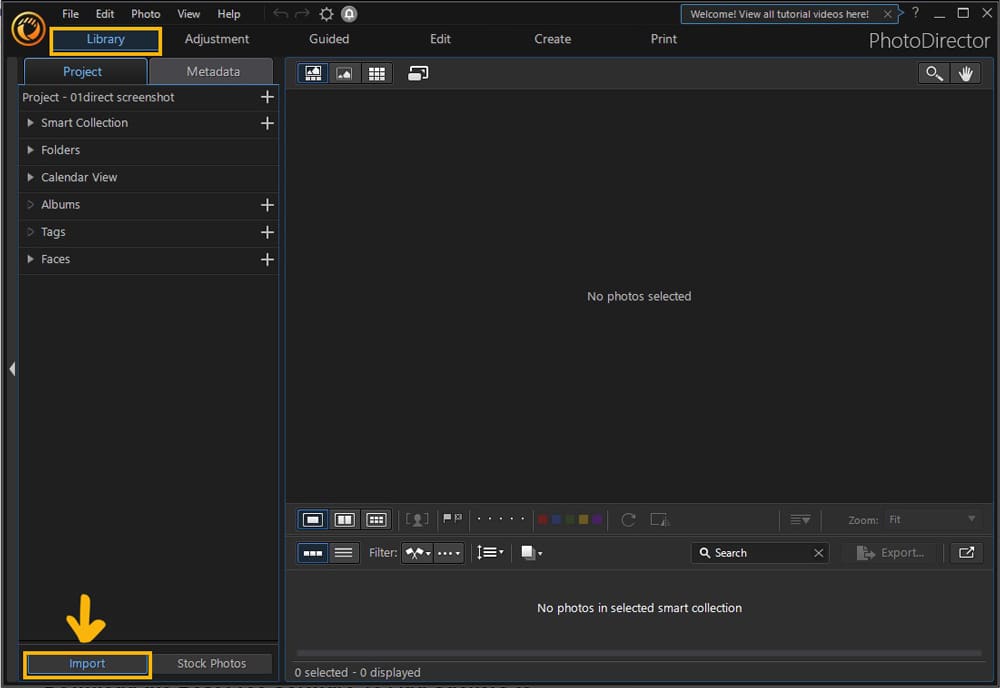The image size is (1000, 688).
Task: Toggle the flag marker in the toolbar
Action: [452, 519]
